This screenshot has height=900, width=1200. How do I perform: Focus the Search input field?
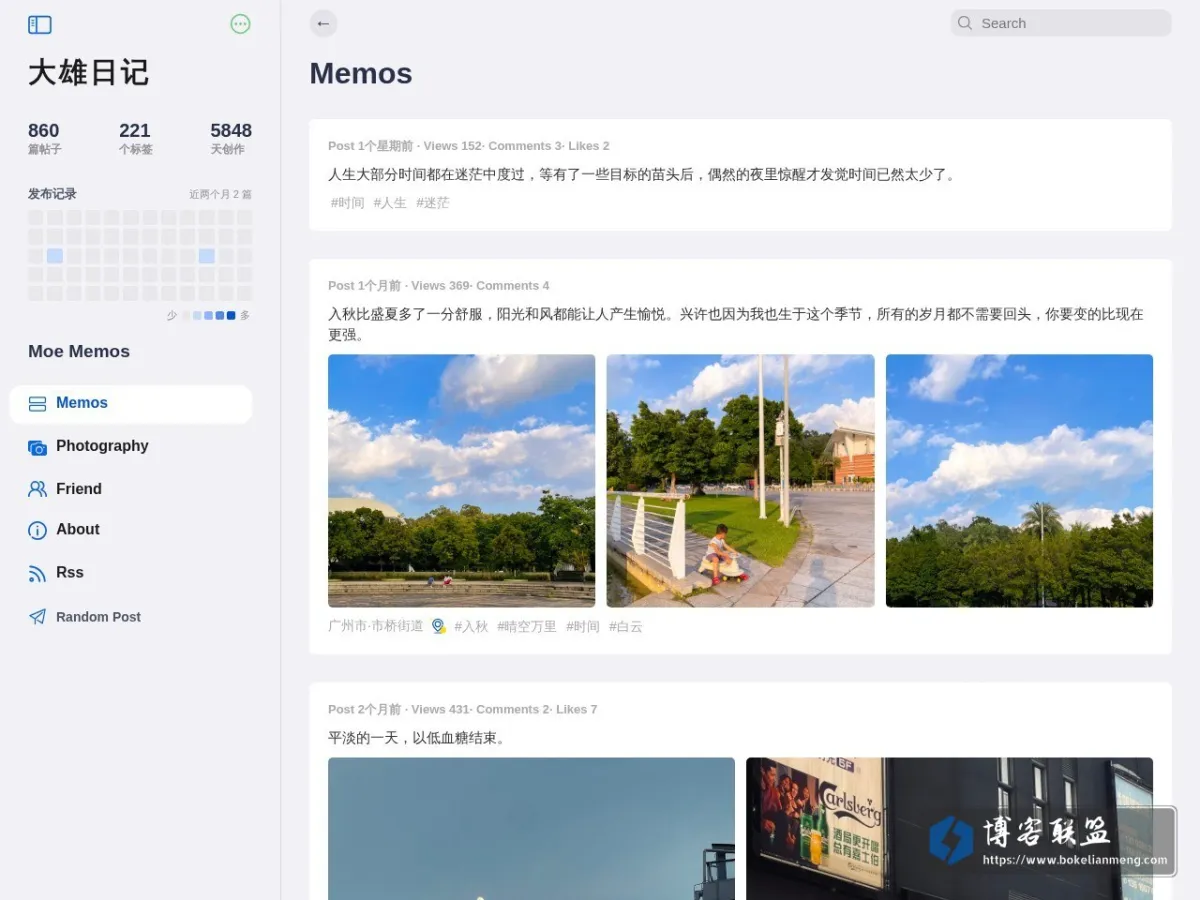(x=1061, y=23)
